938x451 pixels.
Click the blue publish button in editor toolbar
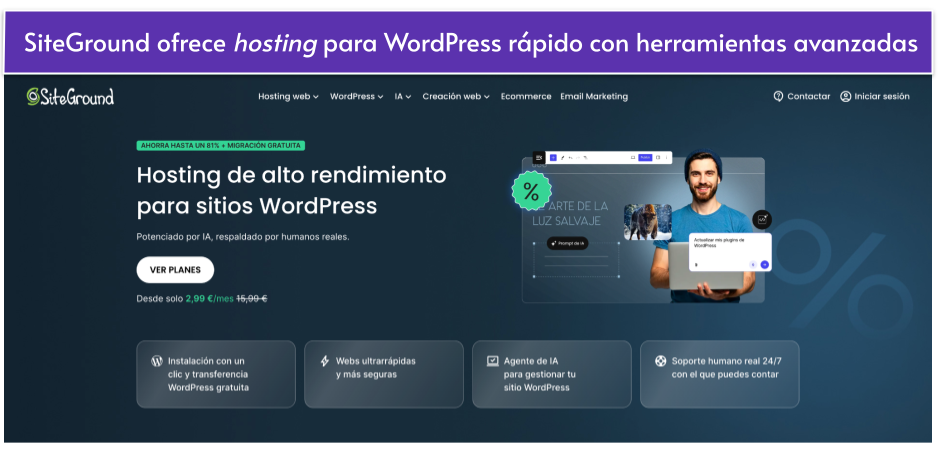point(645,157)
